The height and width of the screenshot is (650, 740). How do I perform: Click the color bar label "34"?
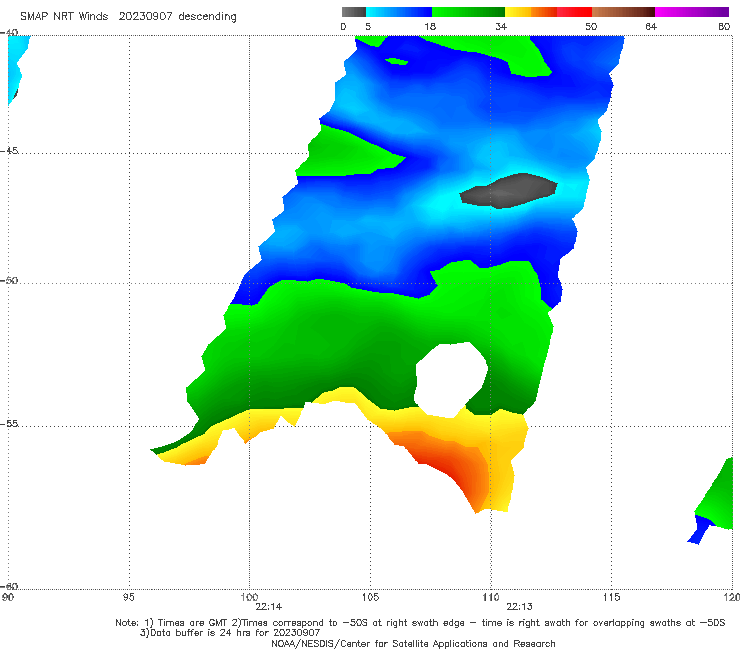[501, 27]
